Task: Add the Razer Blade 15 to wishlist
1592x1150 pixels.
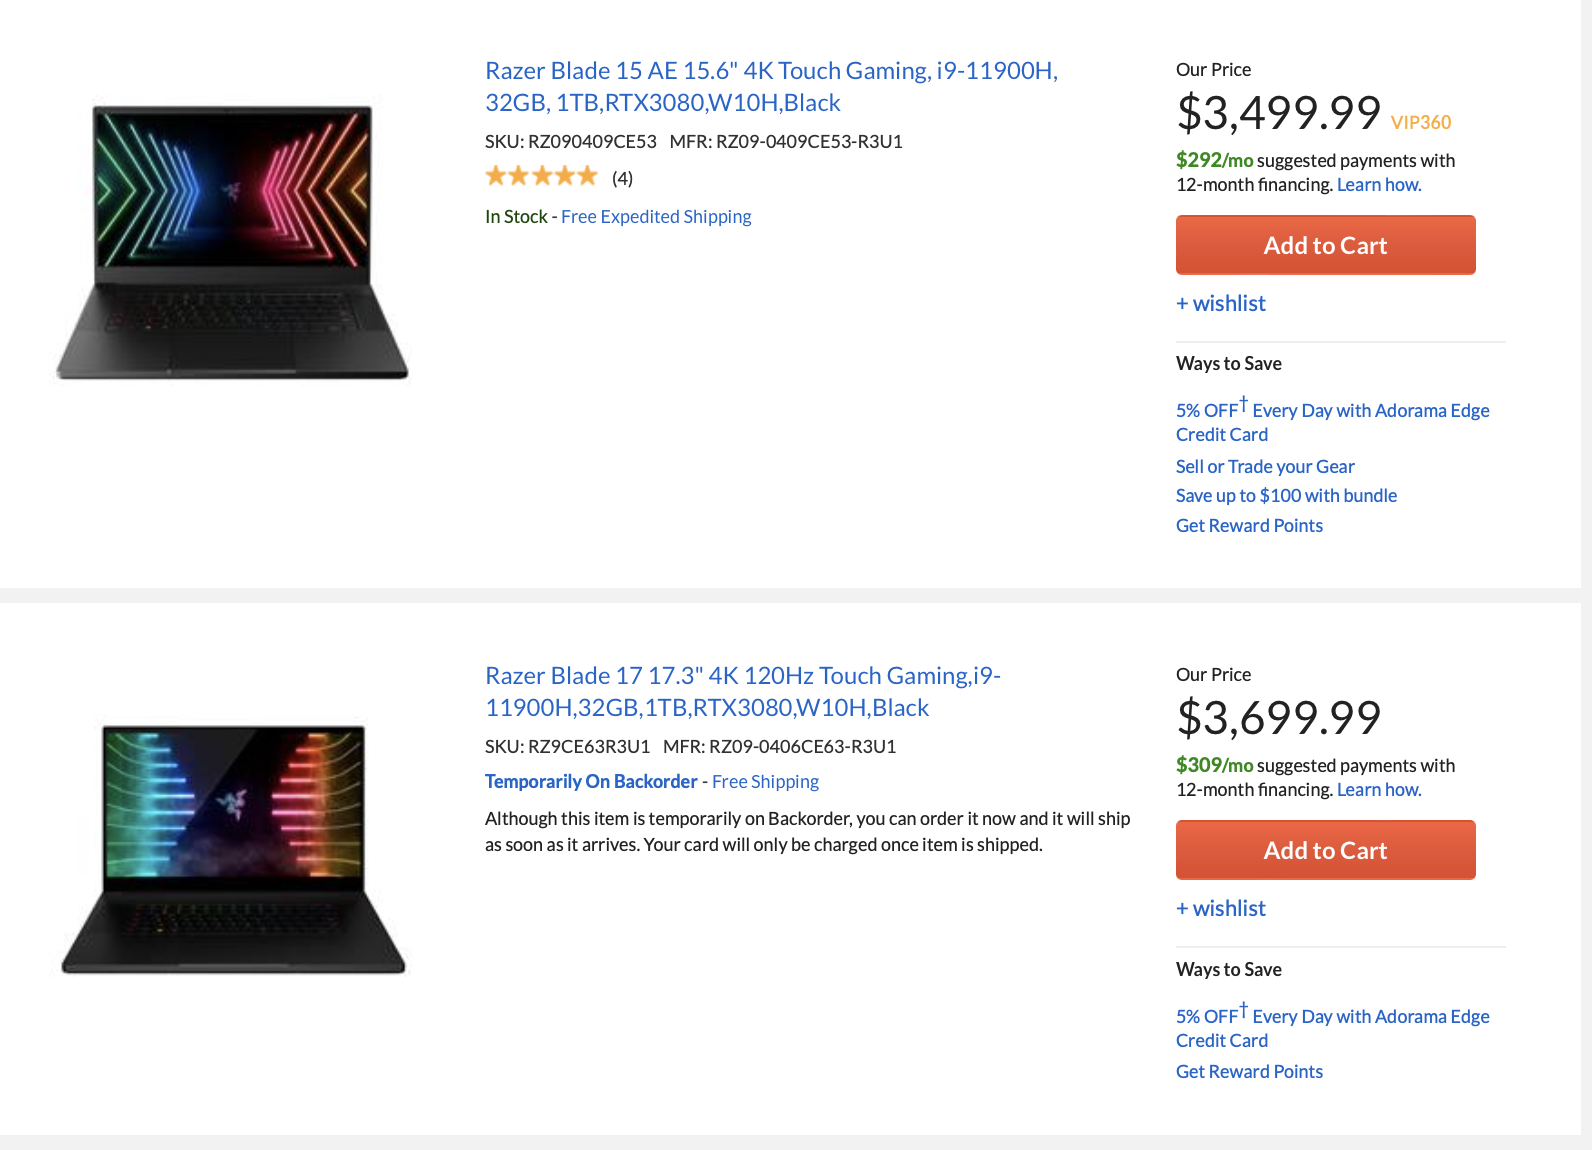Action: (x=1221, y=303)
